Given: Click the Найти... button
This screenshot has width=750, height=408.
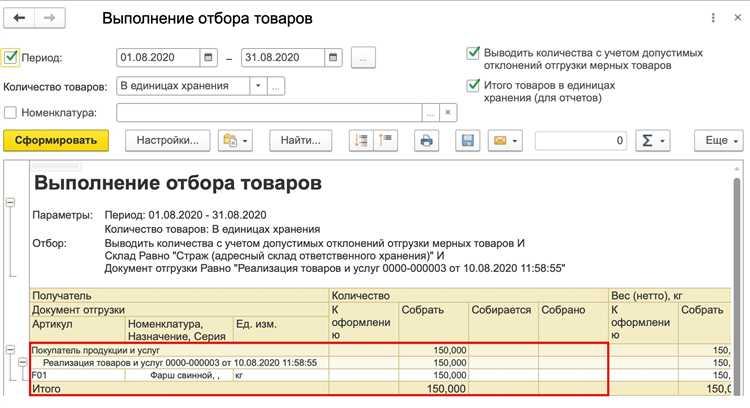Looking at the screenshot, I should tap(300, 141).
